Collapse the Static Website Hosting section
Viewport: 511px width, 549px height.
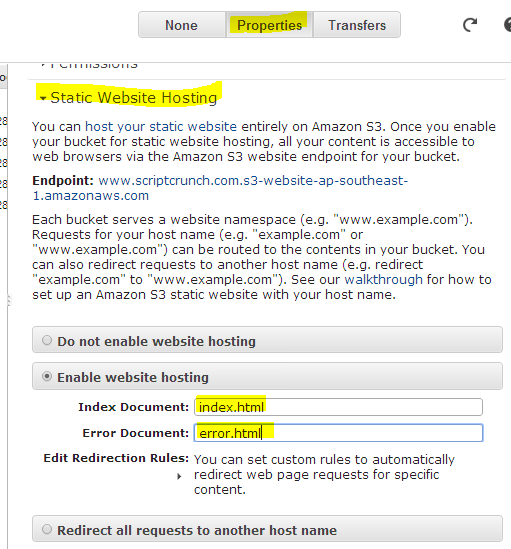pyautogui.click(x=43, y=98)
